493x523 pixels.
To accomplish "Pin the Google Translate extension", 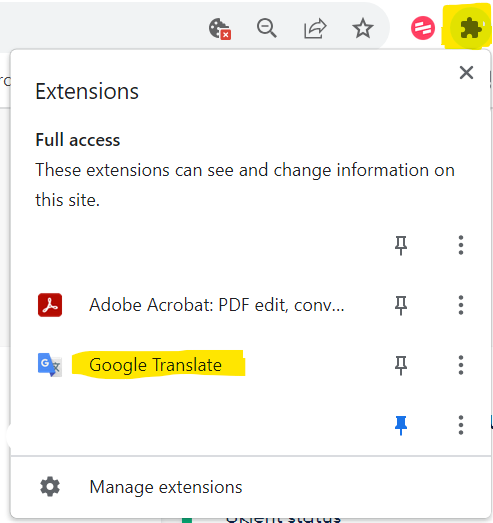I will pos(401,365).
